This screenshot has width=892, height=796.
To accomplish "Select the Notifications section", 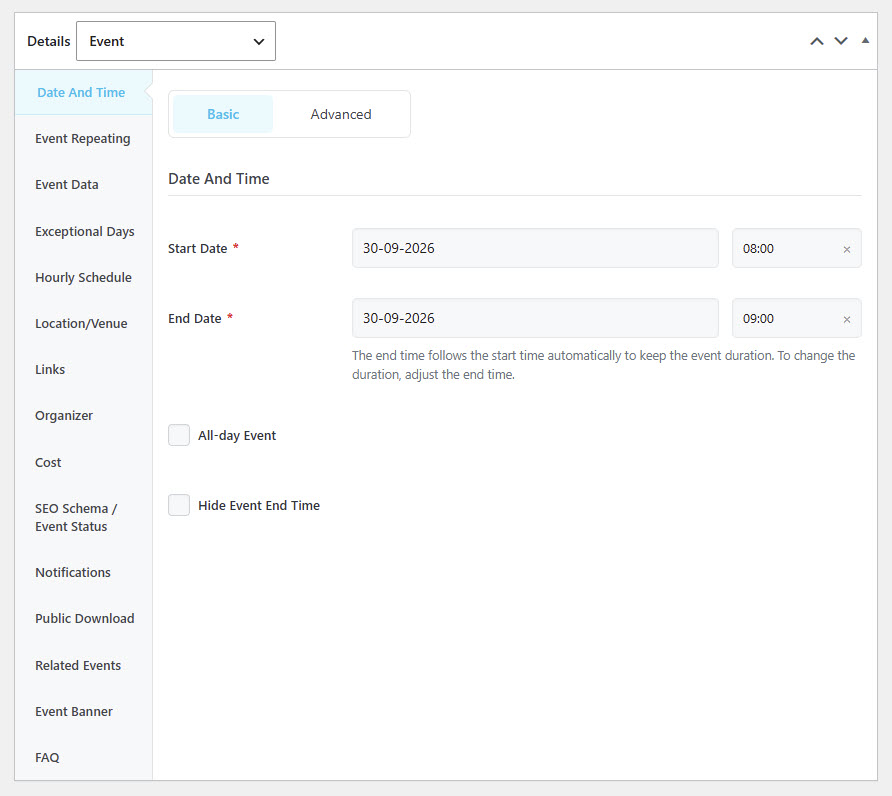I will (84, 572).
